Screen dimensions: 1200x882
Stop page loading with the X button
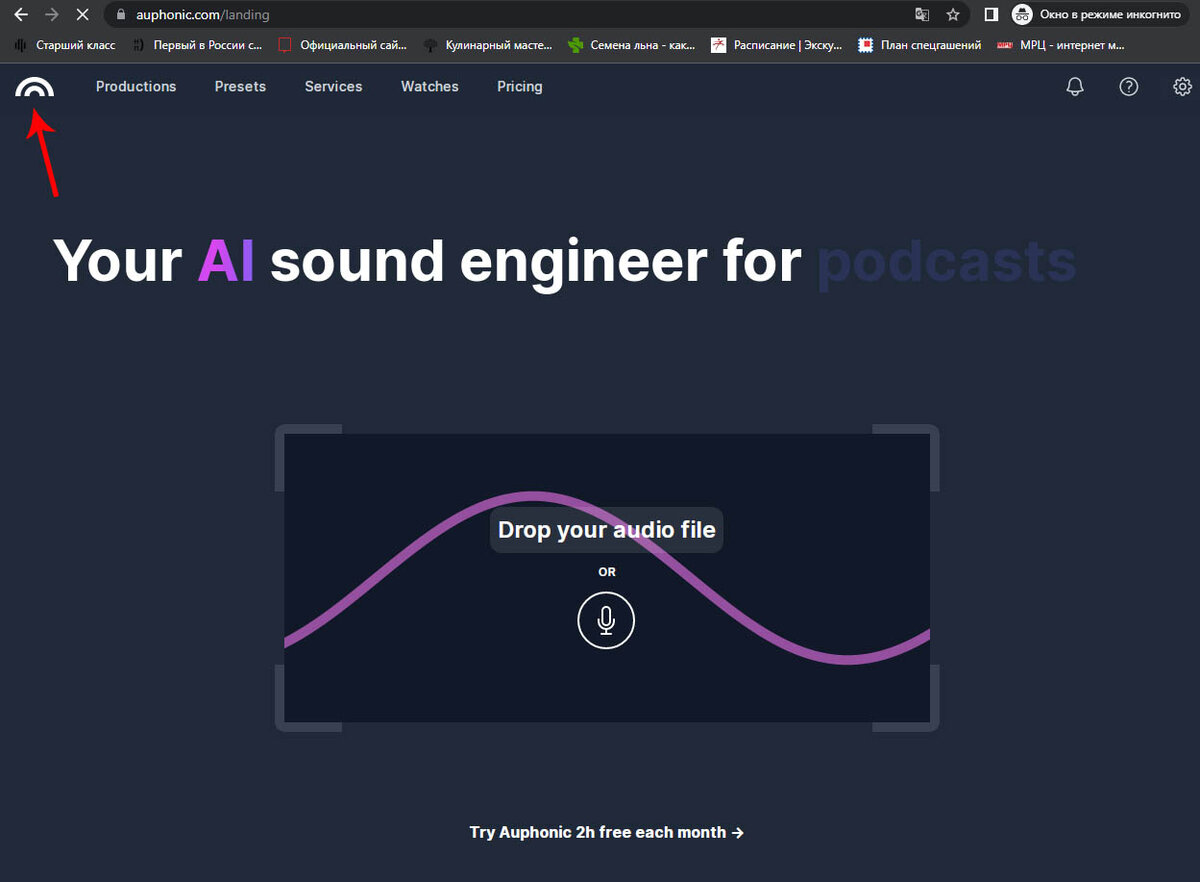coord(83,15)
